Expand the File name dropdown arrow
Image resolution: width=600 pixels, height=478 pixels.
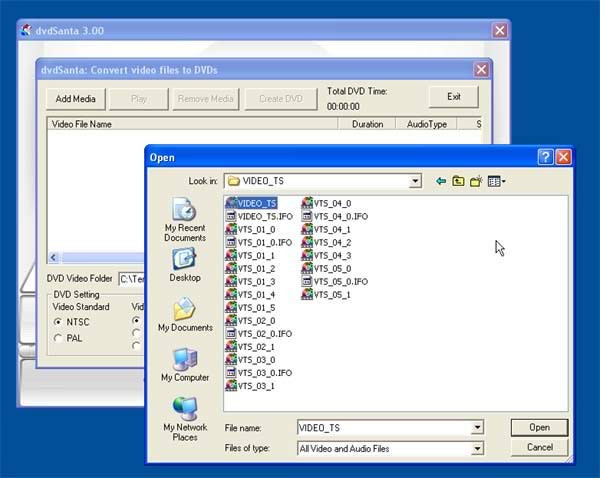click(x=477, y=427)
